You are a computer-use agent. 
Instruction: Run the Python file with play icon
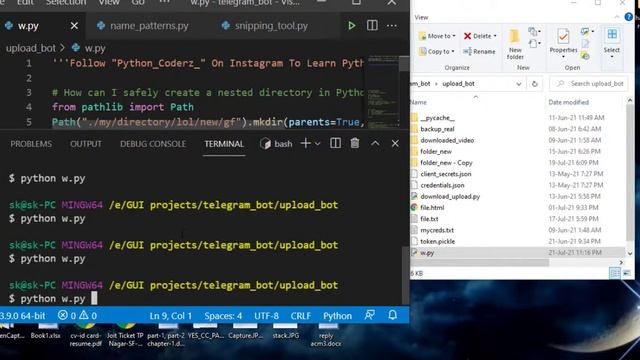pyautogui.click(x=351, y=26)
